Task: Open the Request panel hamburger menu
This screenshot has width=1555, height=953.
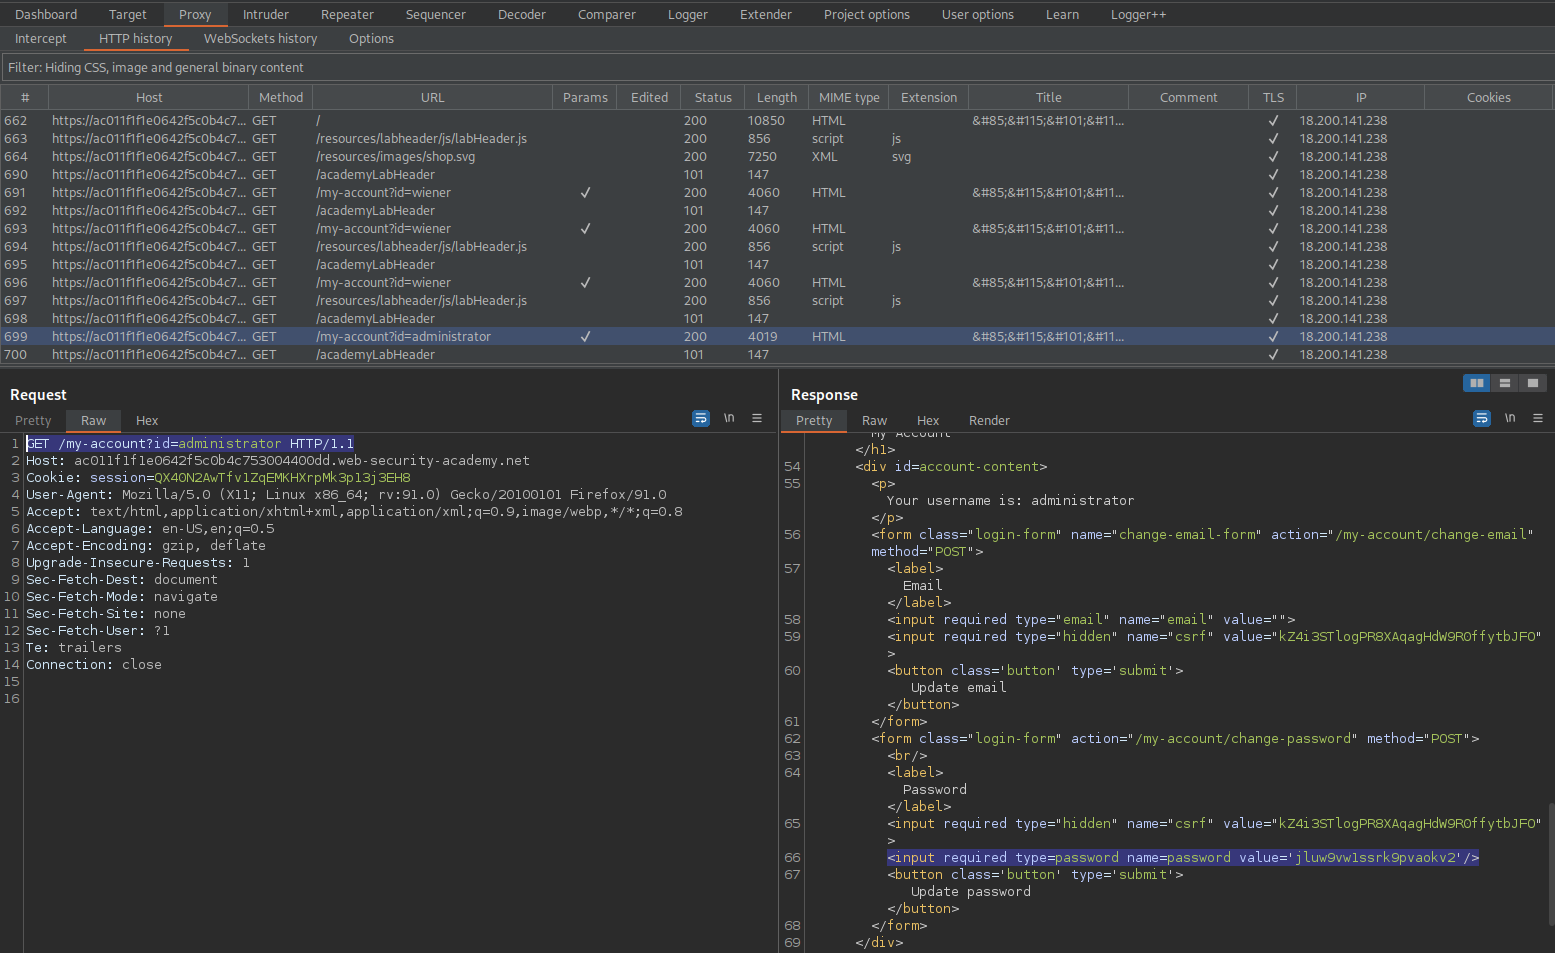Action: (757, 418)
